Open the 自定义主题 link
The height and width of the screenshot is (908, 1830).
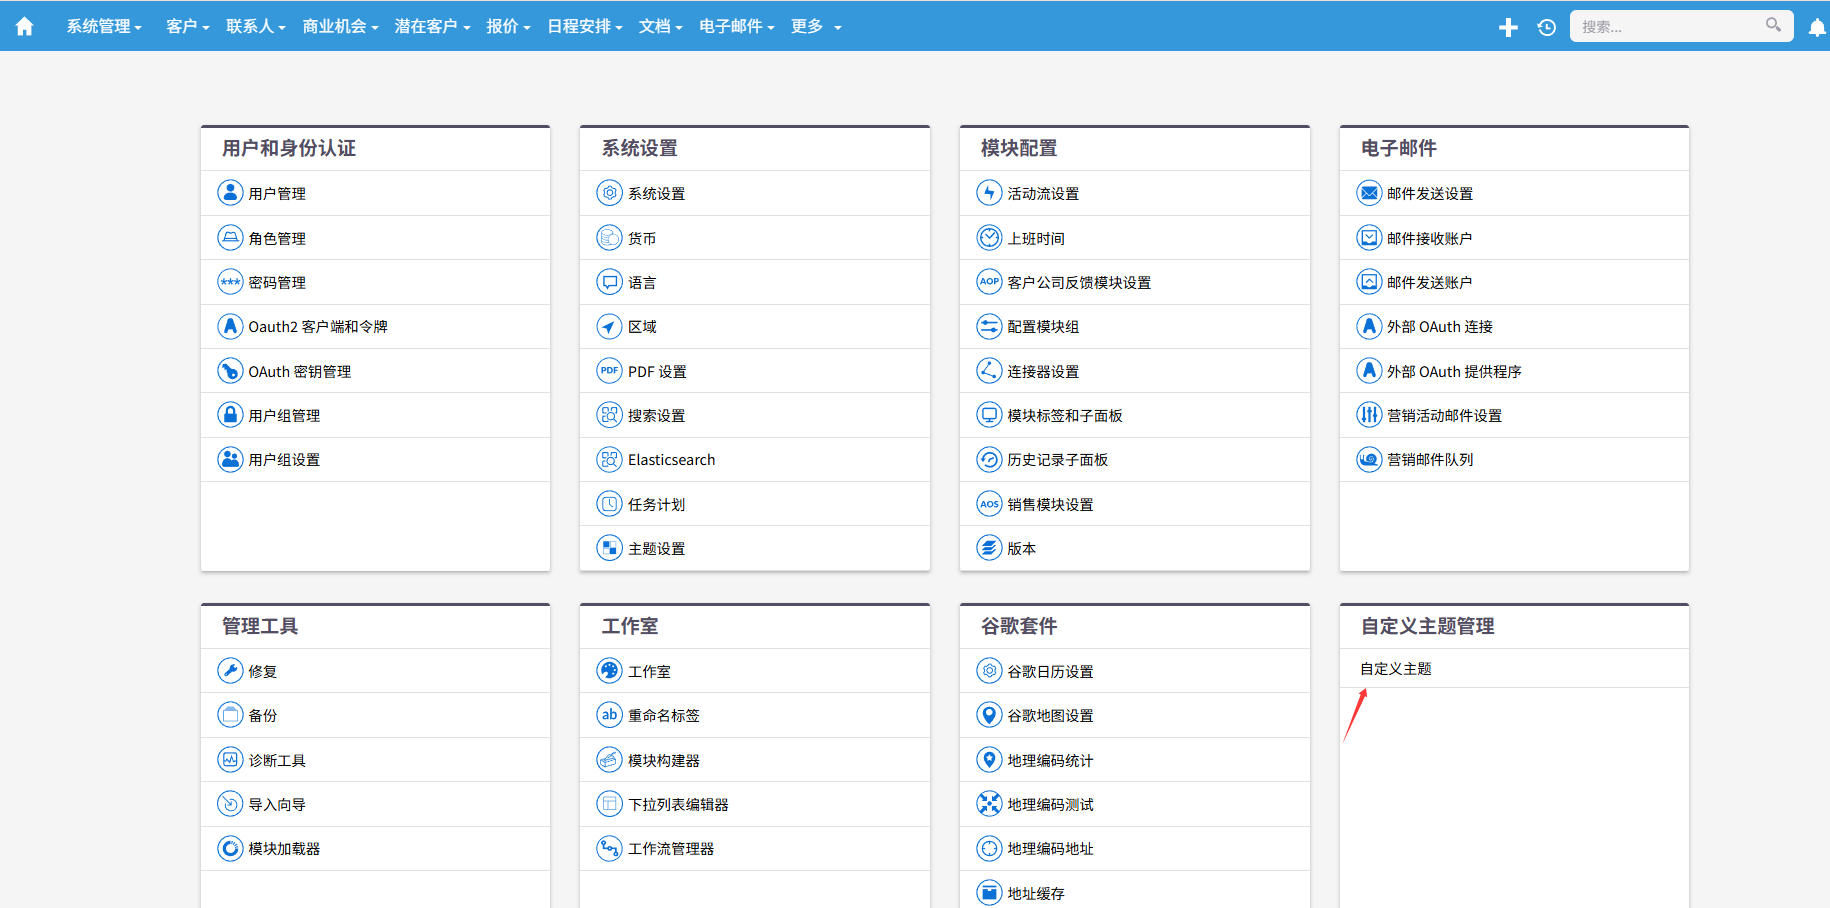[x=1396, y=668]
